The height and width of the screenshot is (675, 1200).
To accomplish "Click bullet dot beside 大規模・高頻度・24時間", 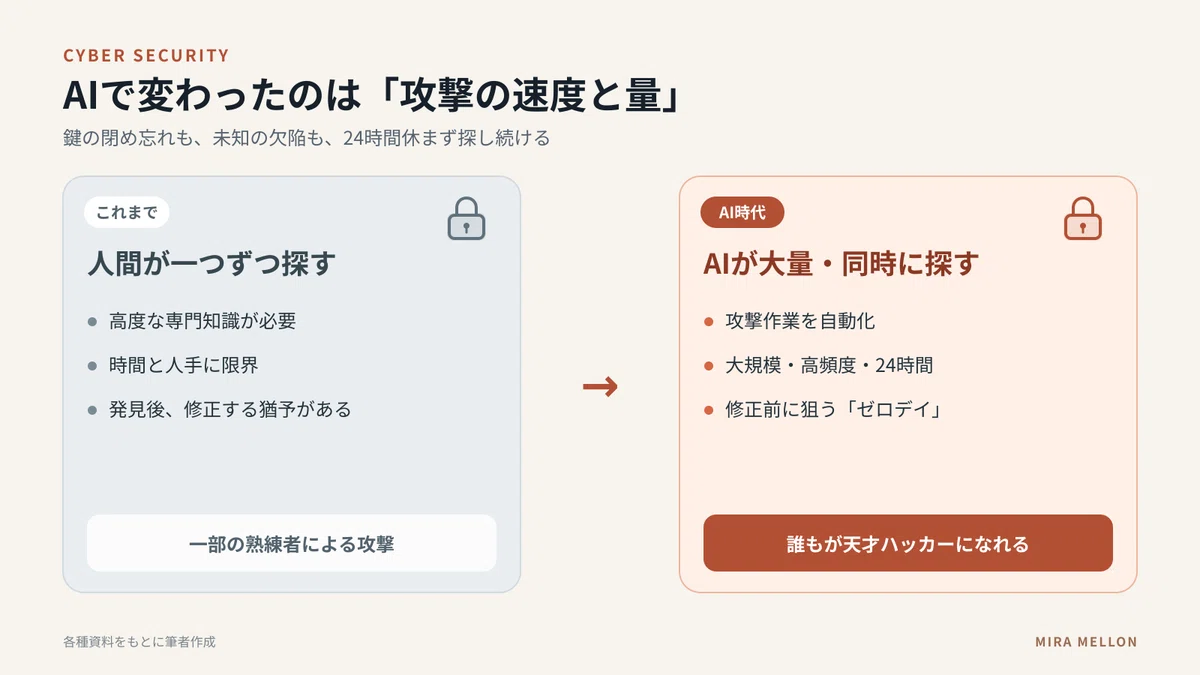I will (x=709, y=366).
